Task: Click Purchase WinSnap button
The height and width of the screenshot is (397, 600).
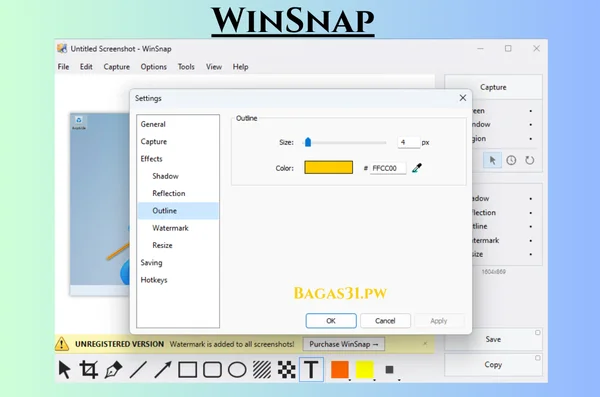Action: tap(344, 344)
